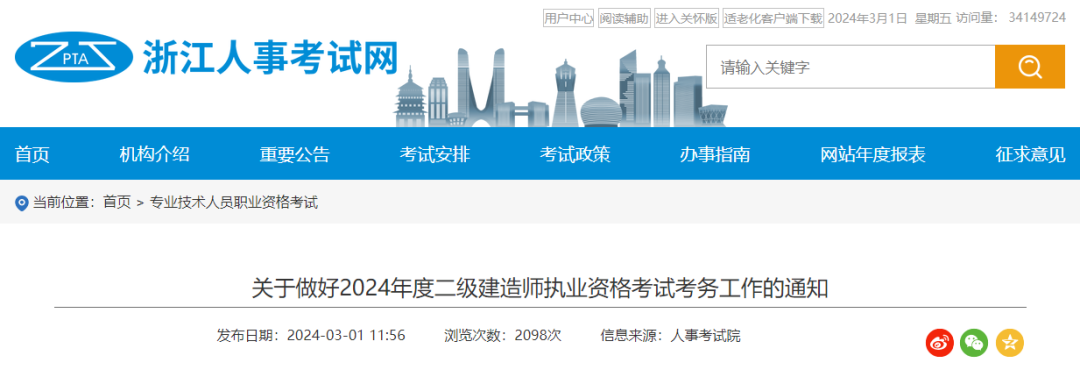Open 网站年度报表 navigation item
Viewport: 1080px width, 377px height.
tap(873, 154)
